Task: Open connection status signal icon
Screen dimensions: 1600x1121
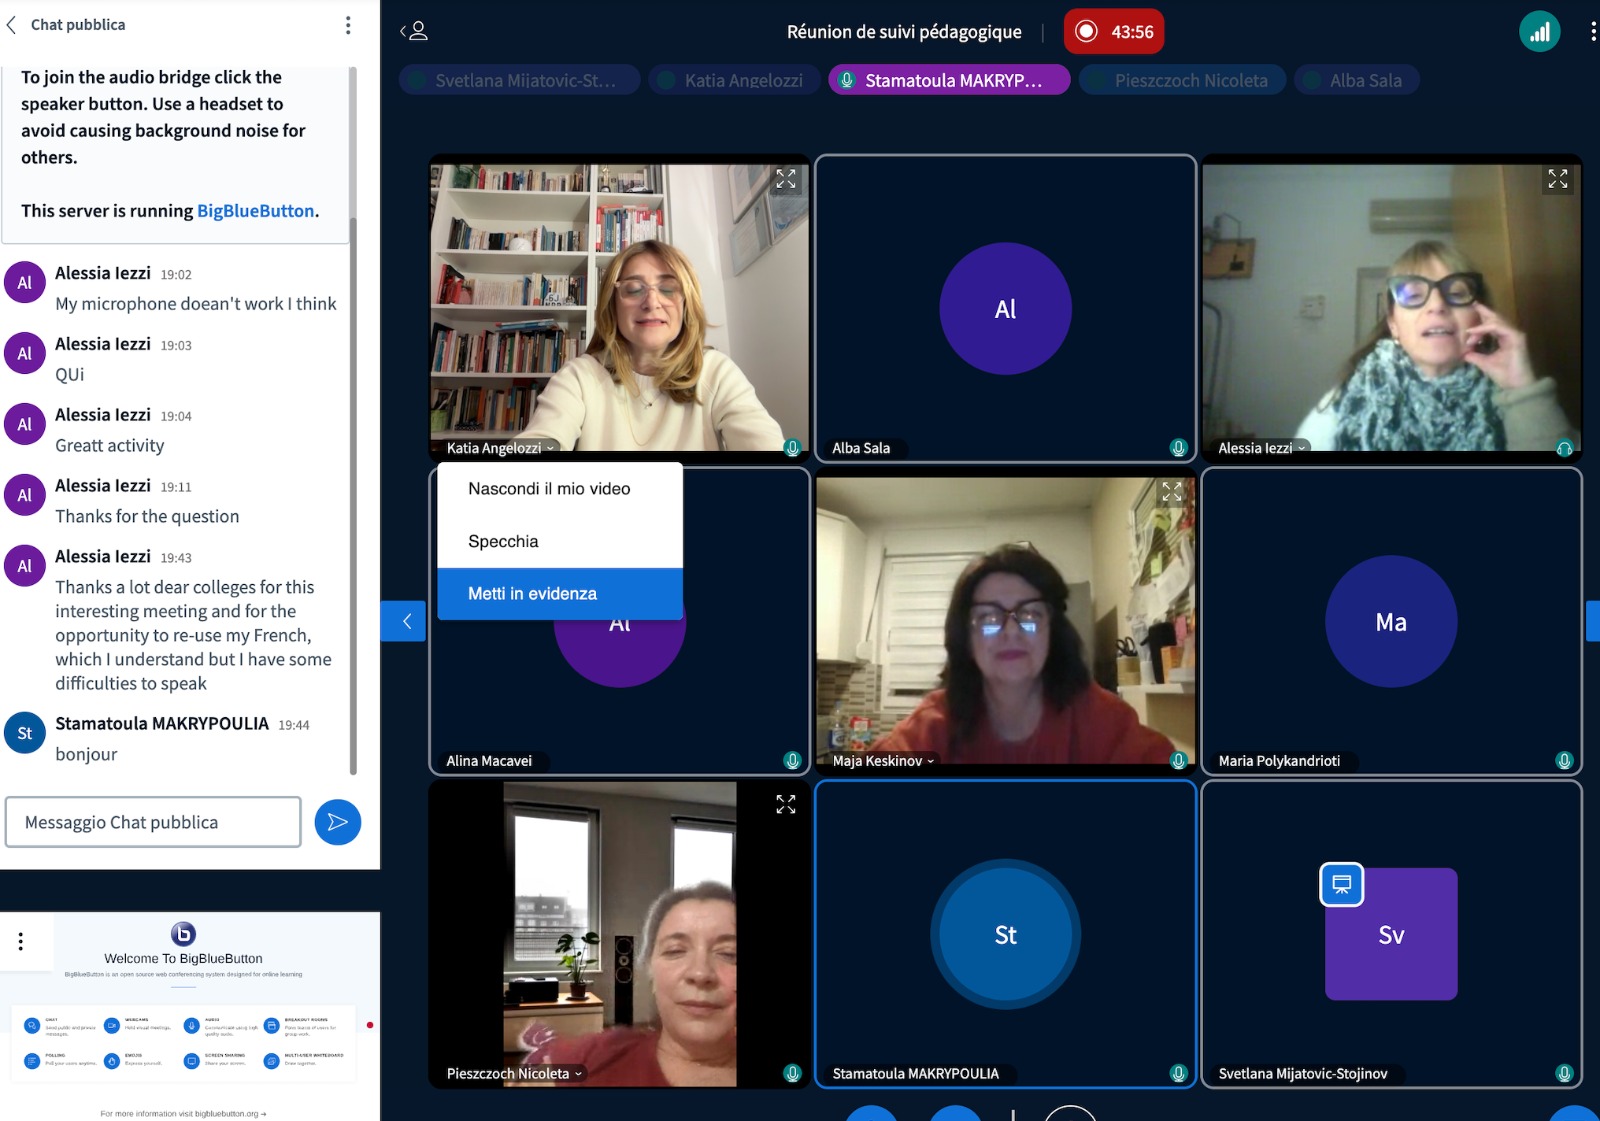Action: pyautogui.click(x=1539, y=31)
